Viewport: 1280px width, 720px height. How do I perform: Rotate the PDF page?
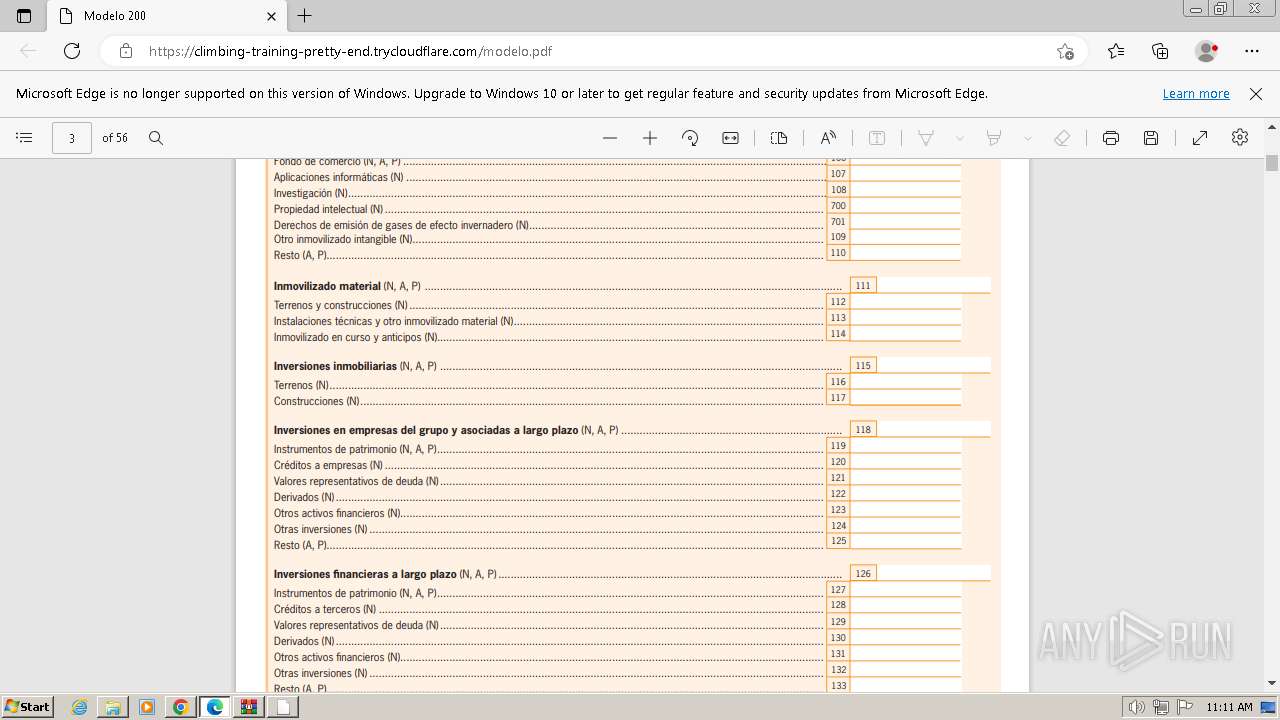(690, 138)
